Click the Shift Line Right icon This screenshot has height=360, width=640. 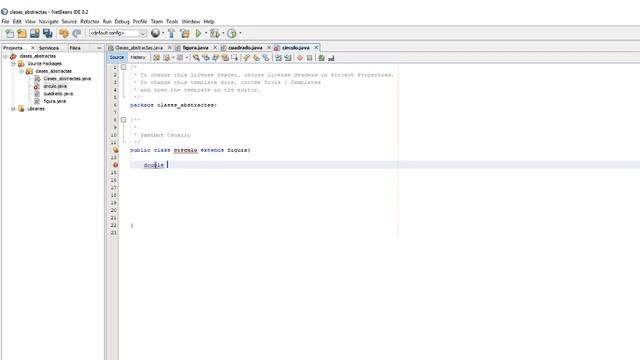(288, 58)
